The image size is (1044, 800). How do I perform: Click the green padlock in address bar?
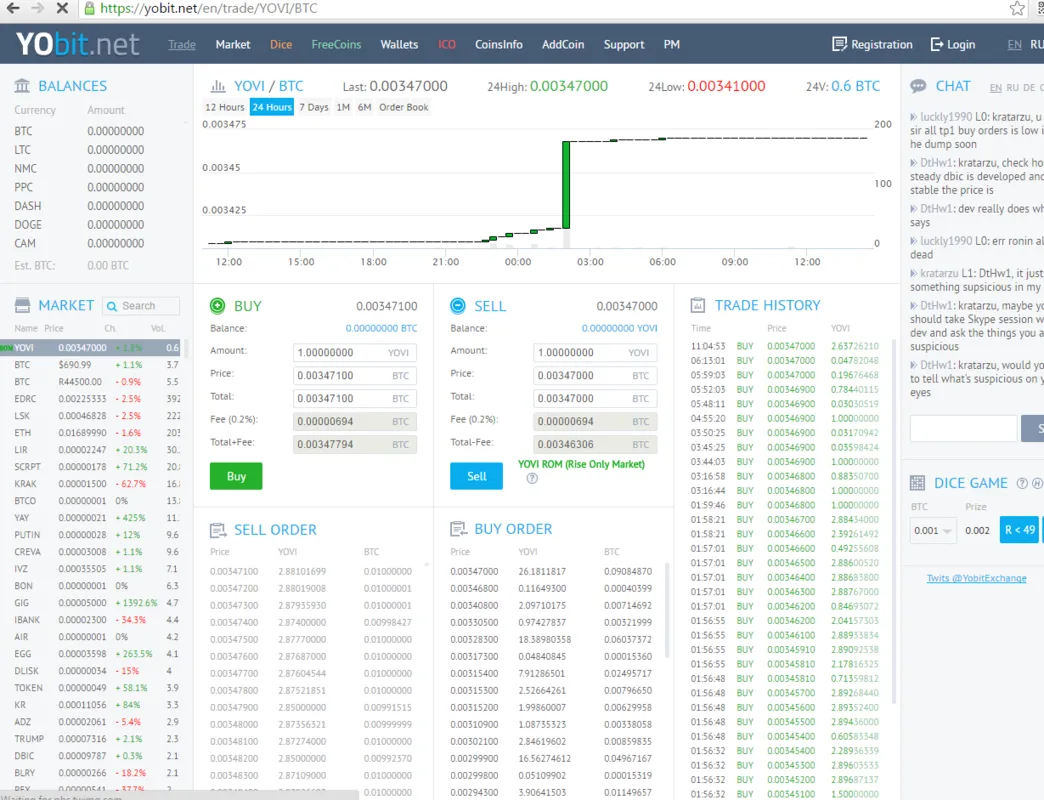click(89, 9)
